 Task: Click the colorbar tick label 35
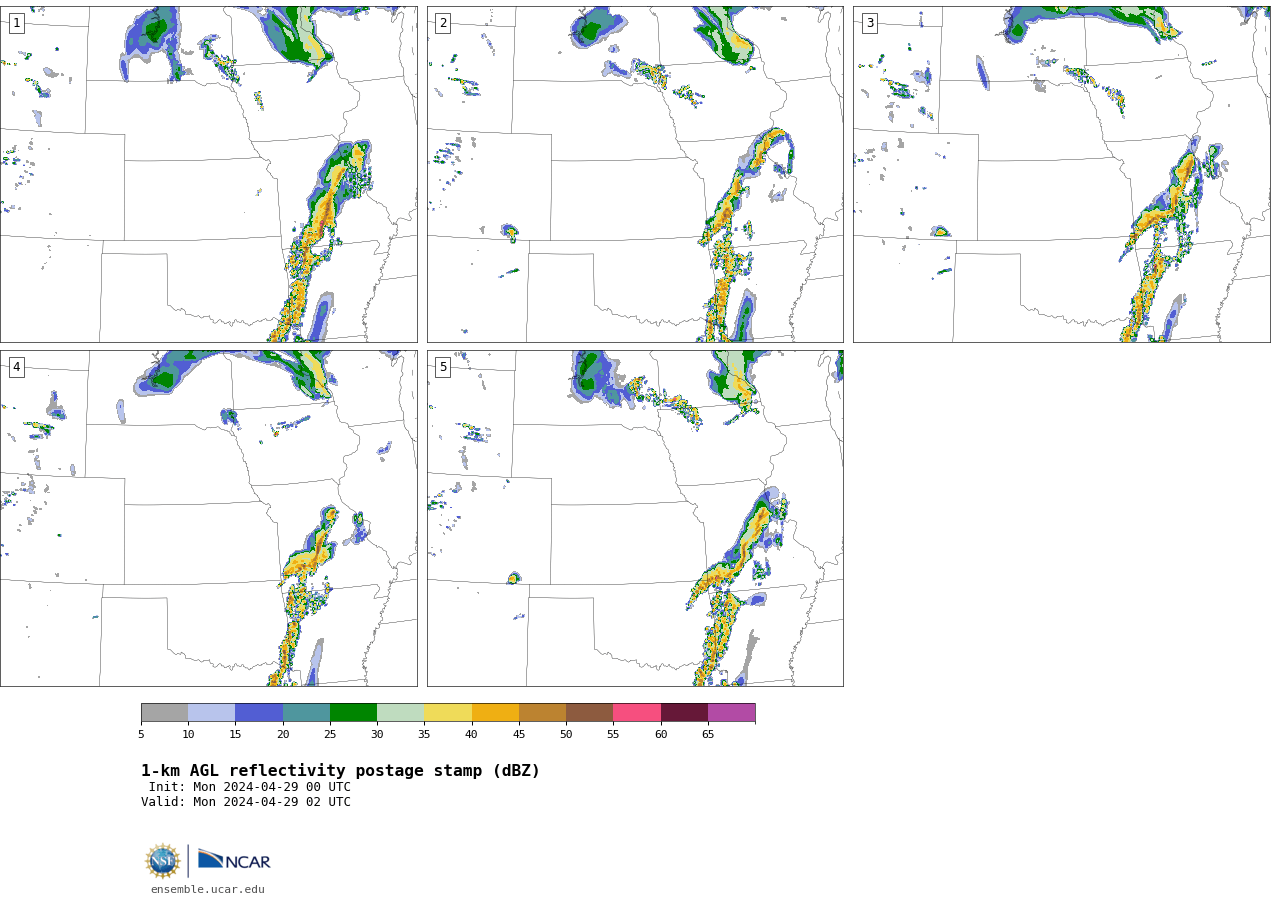click(424, 735)
